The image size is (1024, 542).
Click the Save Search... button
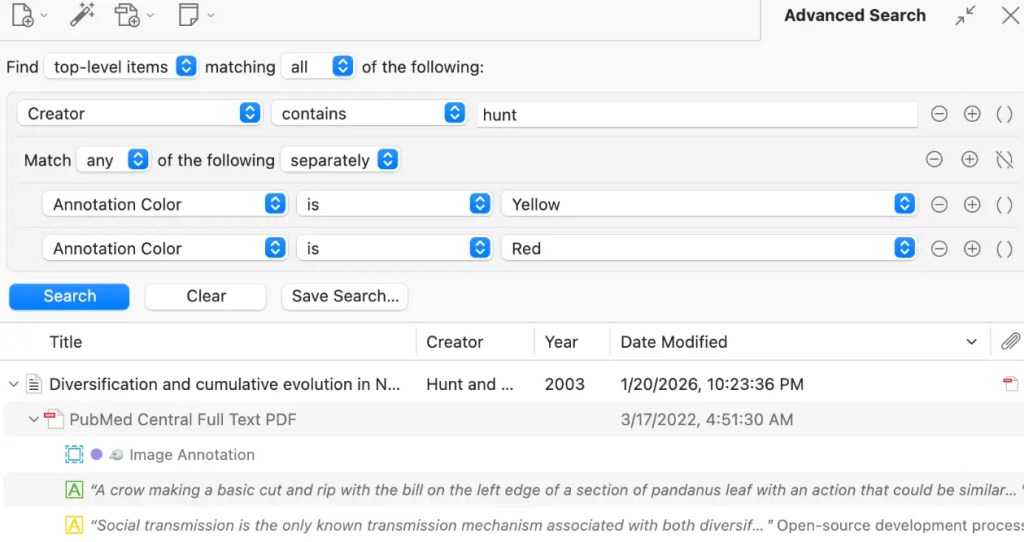345,296
